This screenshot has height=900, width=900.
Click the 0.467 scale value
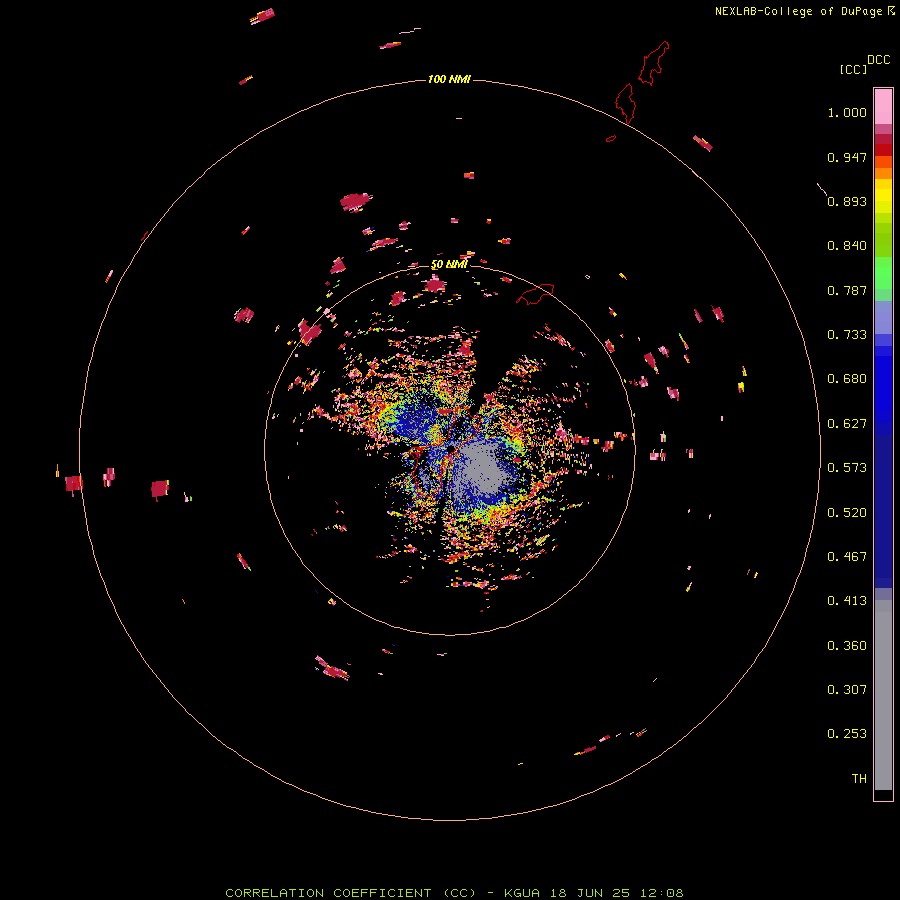point(847,557)
